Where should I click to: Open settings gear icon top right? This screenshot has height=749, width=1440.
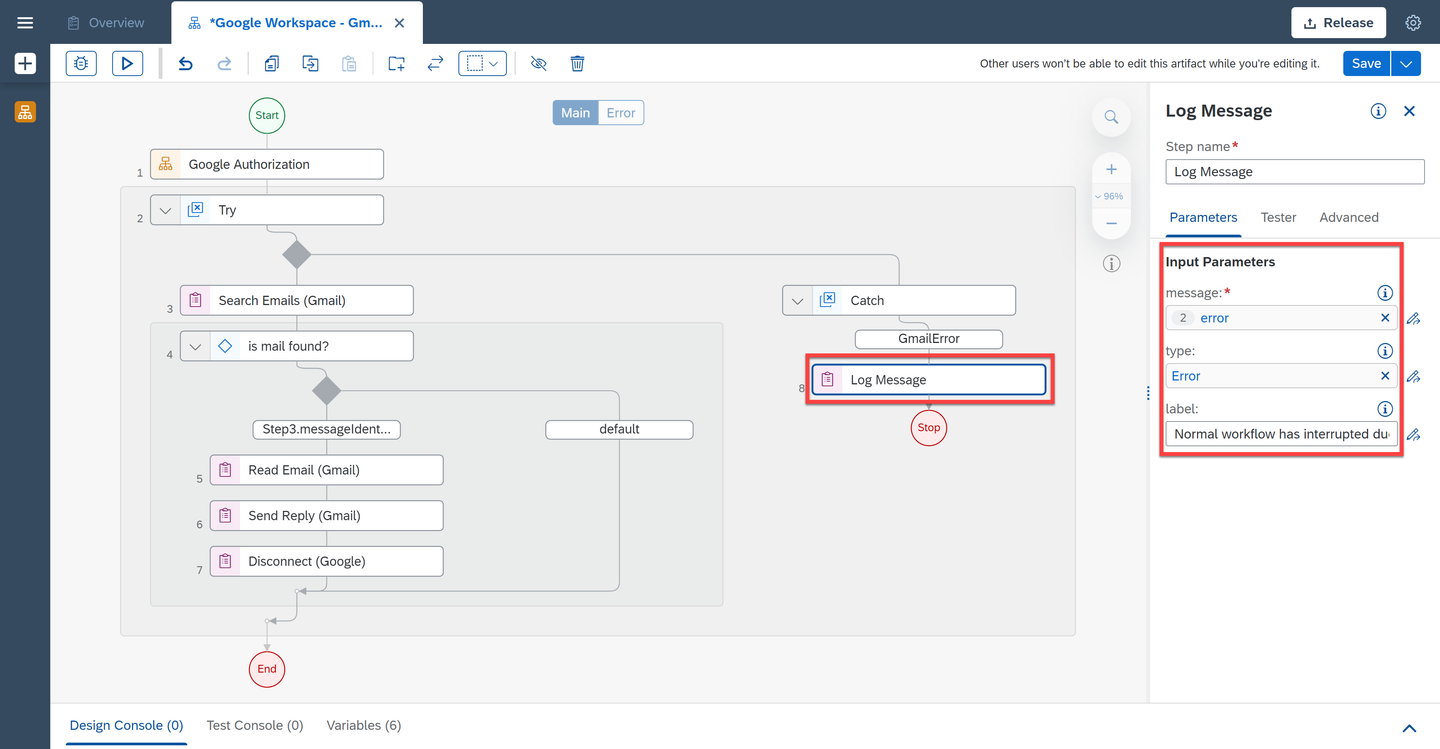coord(1413,22)
